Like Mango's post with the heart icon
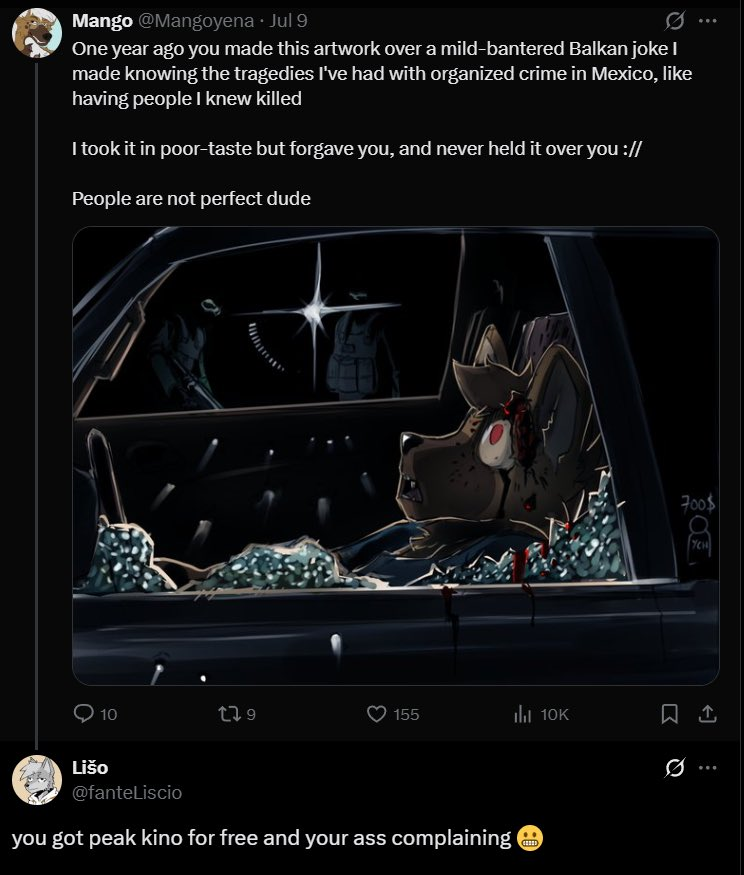 point(376,714)
